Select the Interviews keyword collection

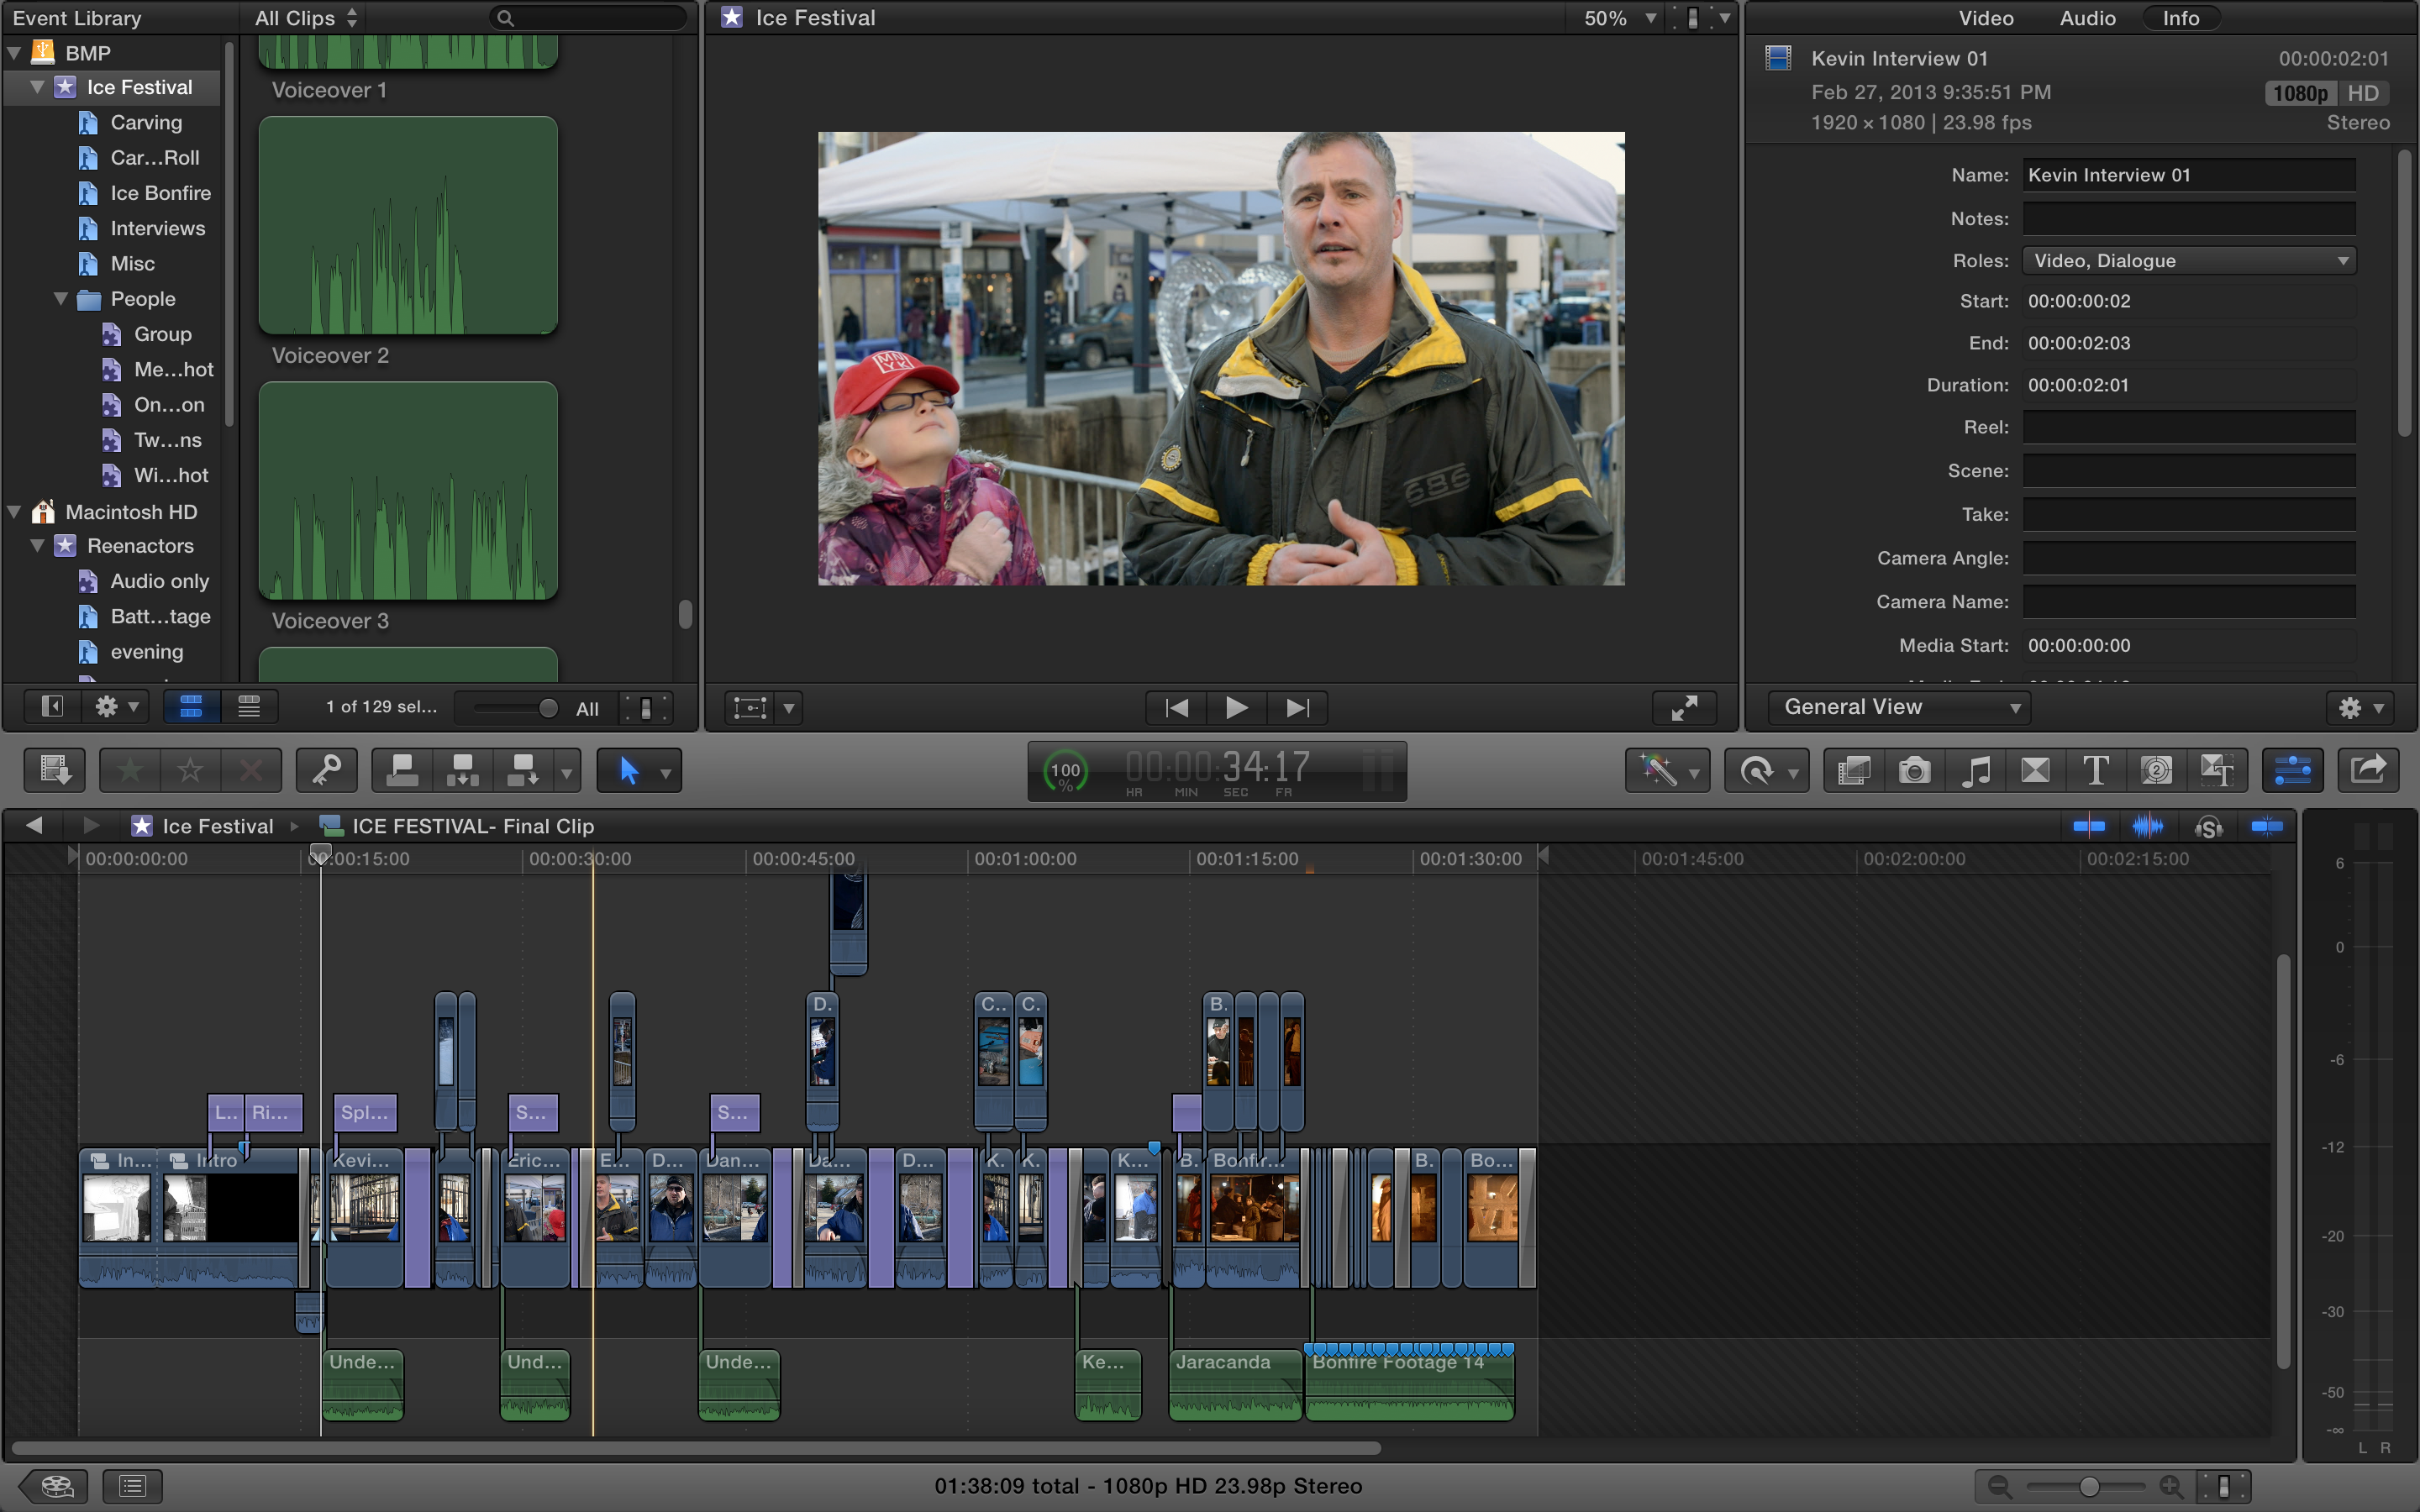point(157,228)
